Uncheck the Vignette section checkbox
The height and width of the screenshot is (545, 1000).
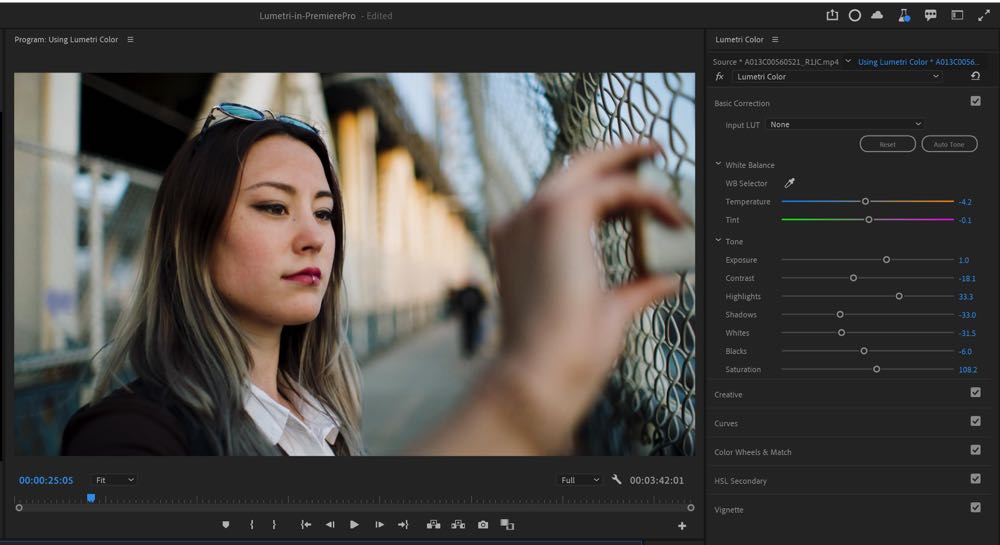pos(975,508)
